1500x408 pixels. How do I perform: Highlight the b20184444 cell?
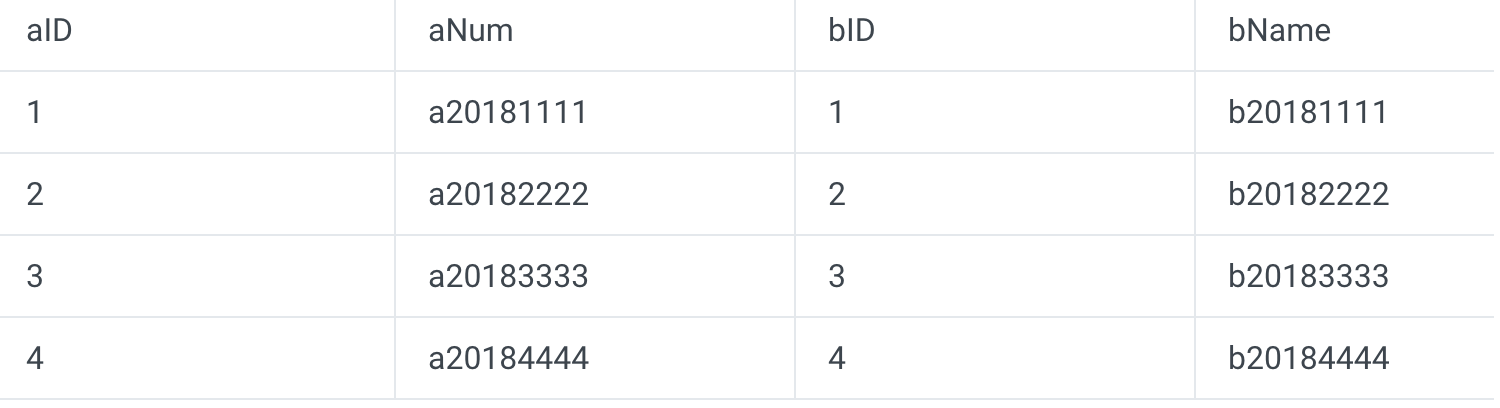(x=1309, y=358)
